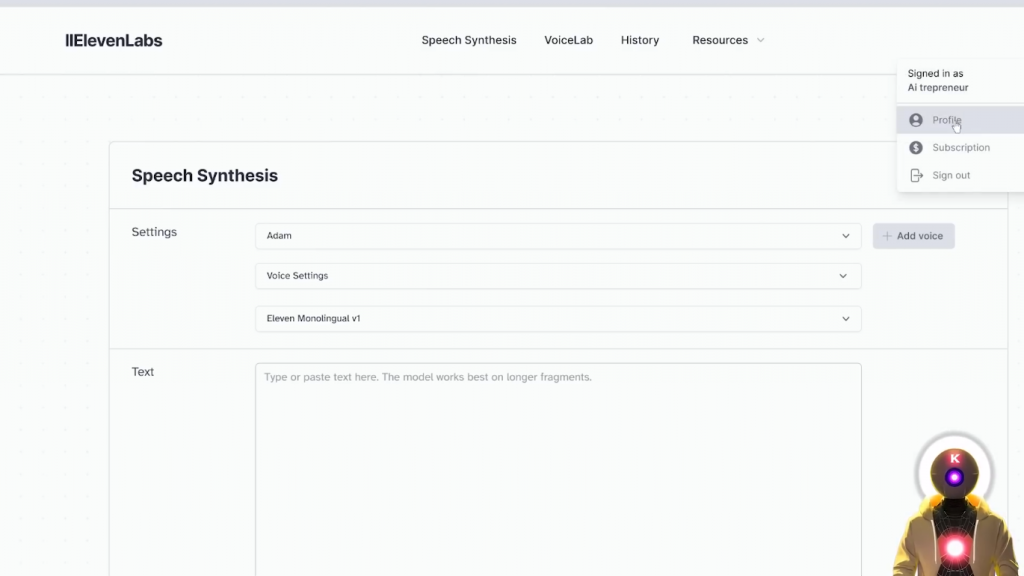This screenshot has width=1024, height=576.
Task: Select Profile in the account menu
Action: coord(960,120)
